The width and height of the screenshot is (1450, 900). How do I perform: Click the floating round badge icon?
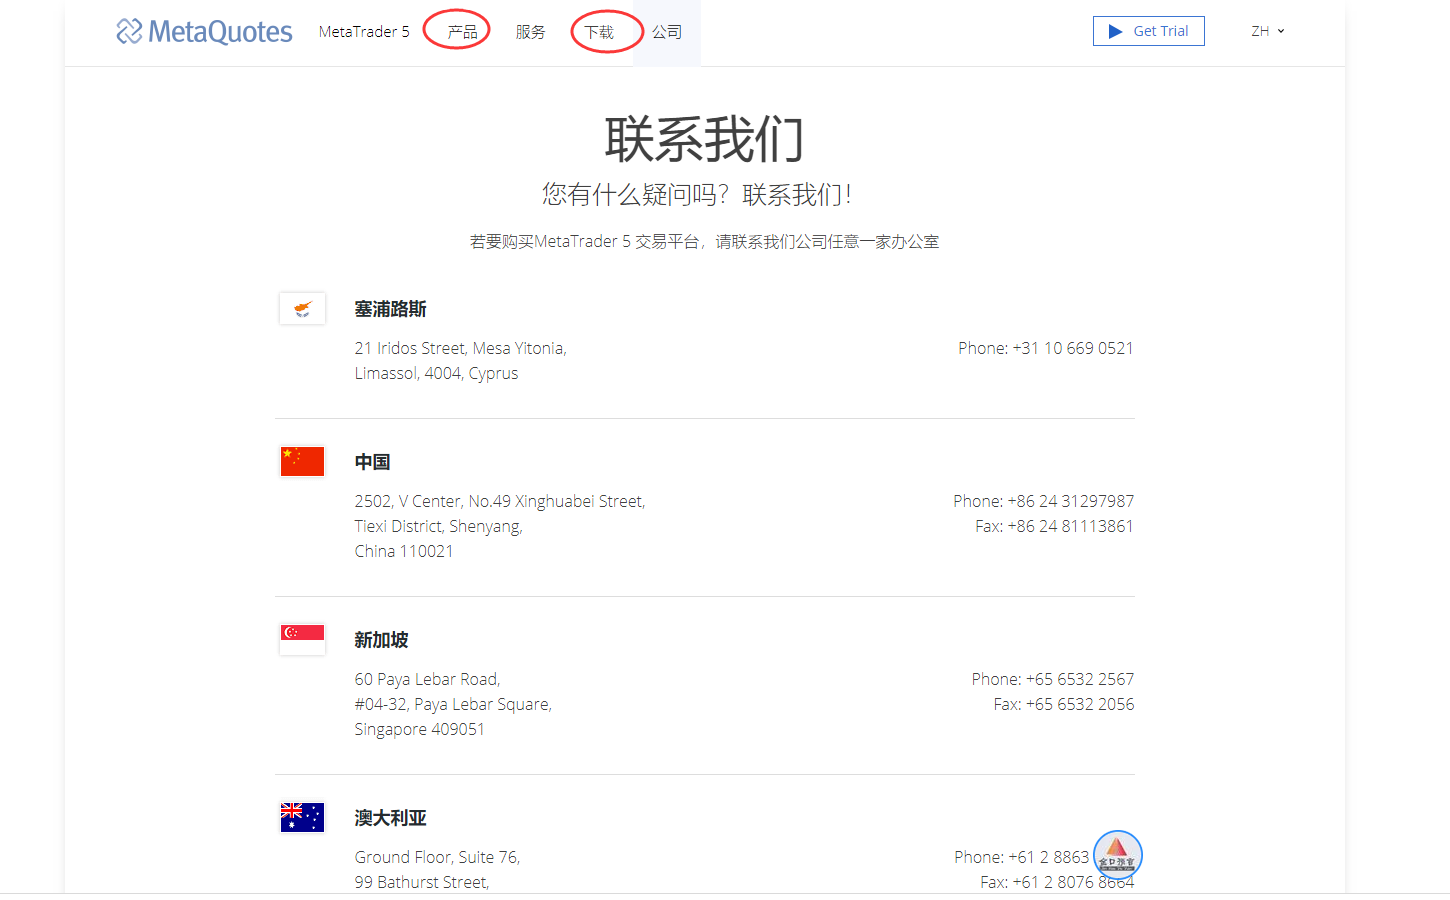point(1117,855)
